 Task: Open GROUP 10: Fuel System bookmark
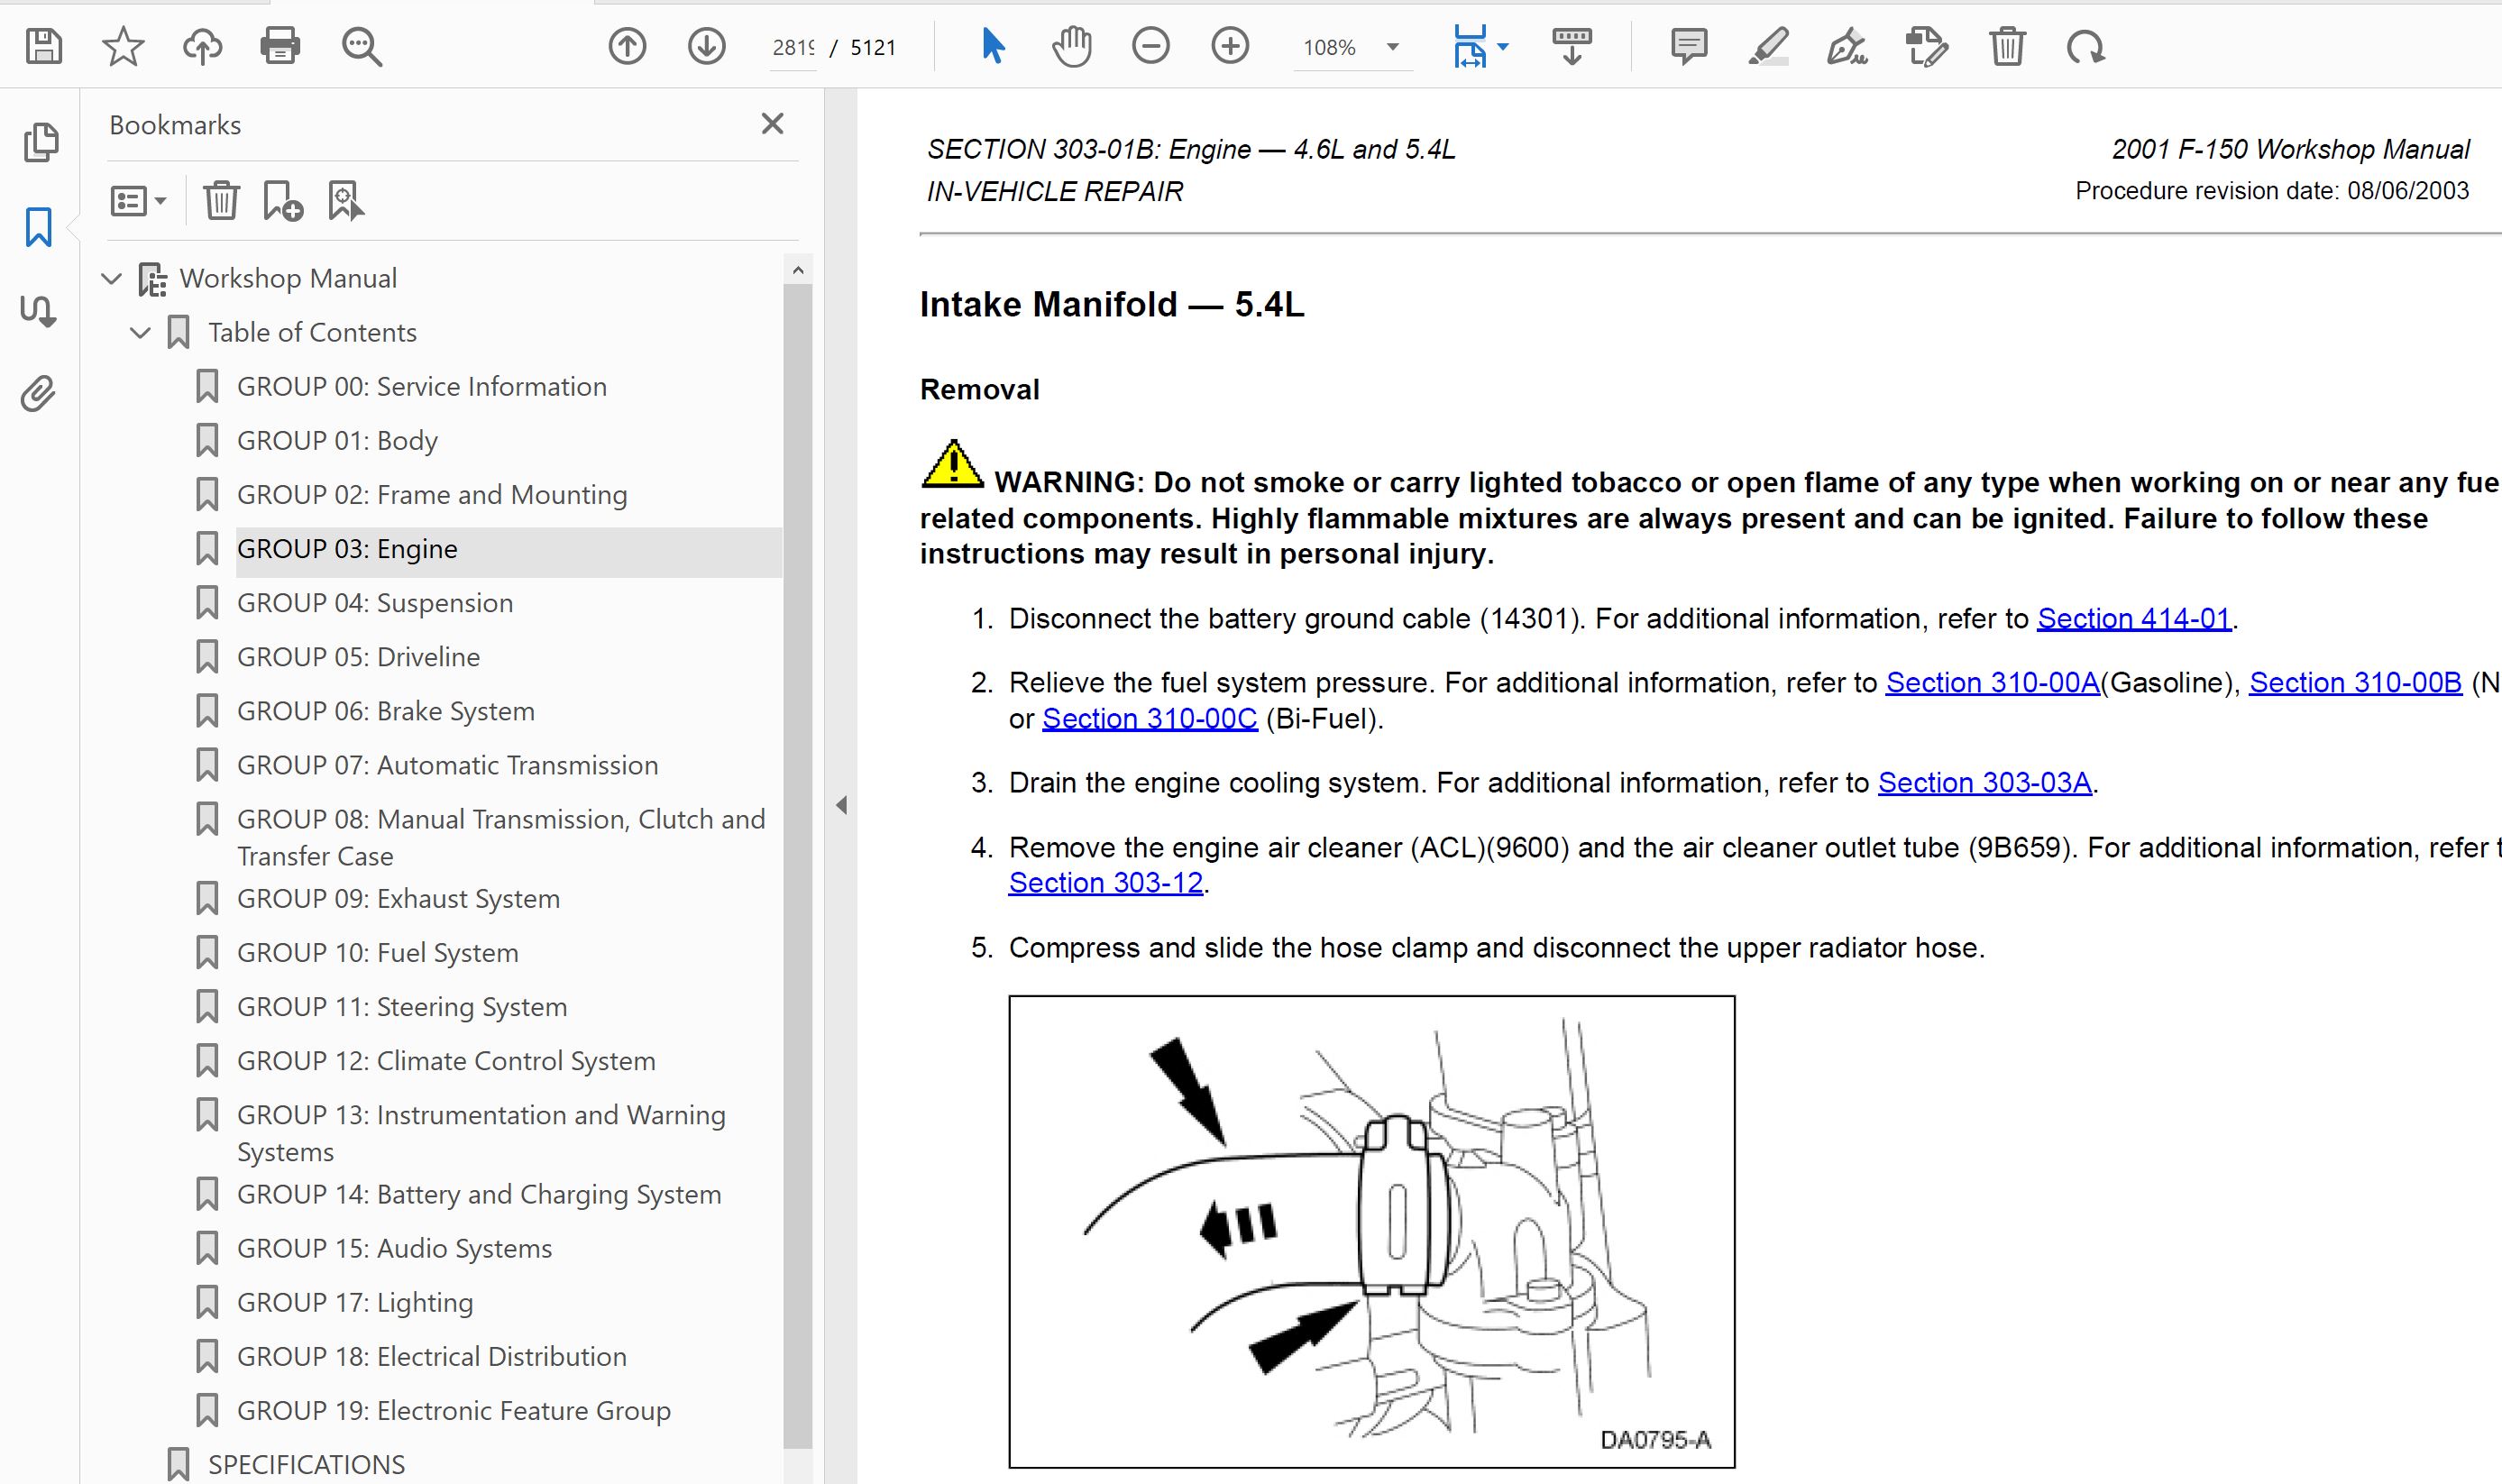click(x=377, y=953)
